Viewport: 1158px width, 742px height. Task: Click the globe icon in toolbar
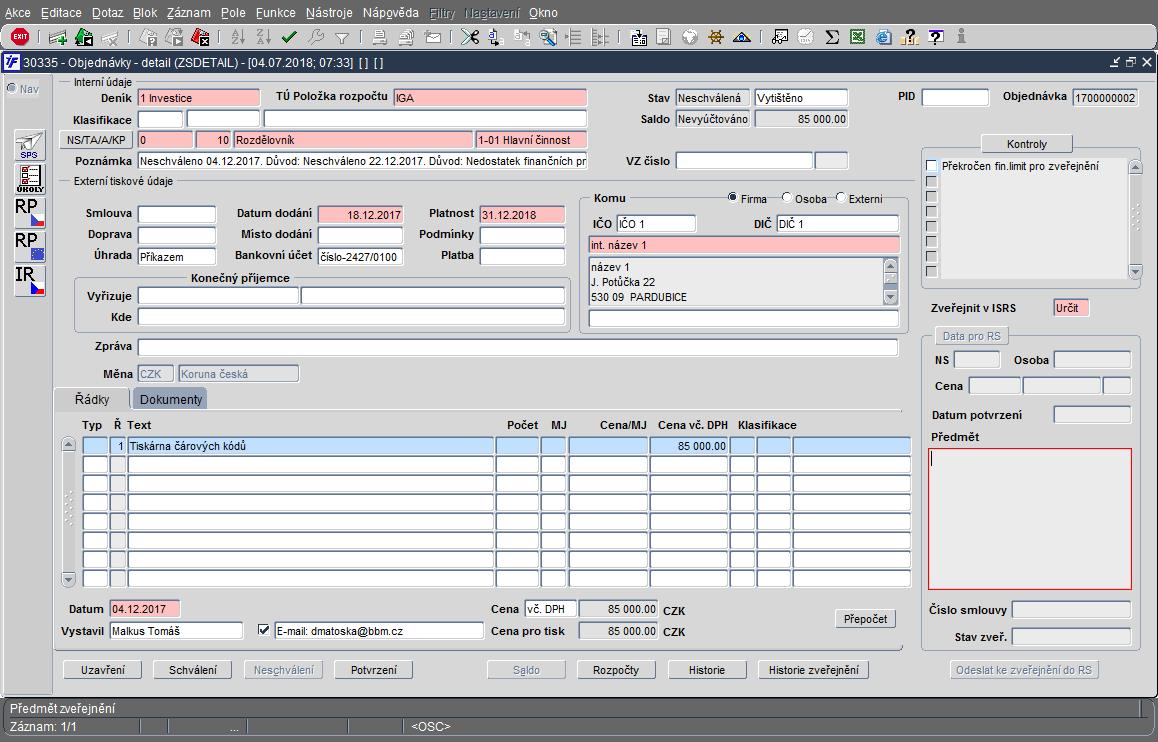(690, 37)
